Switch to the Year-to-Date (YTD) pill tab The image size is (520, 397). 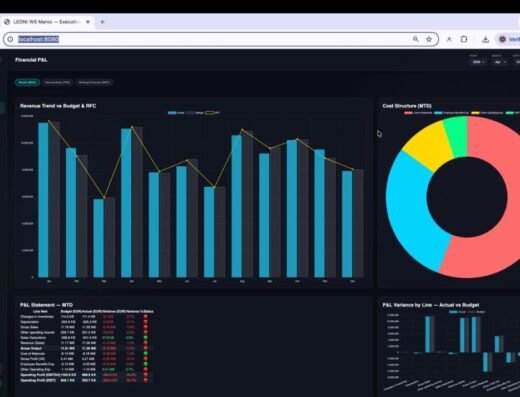coord(57,82)
